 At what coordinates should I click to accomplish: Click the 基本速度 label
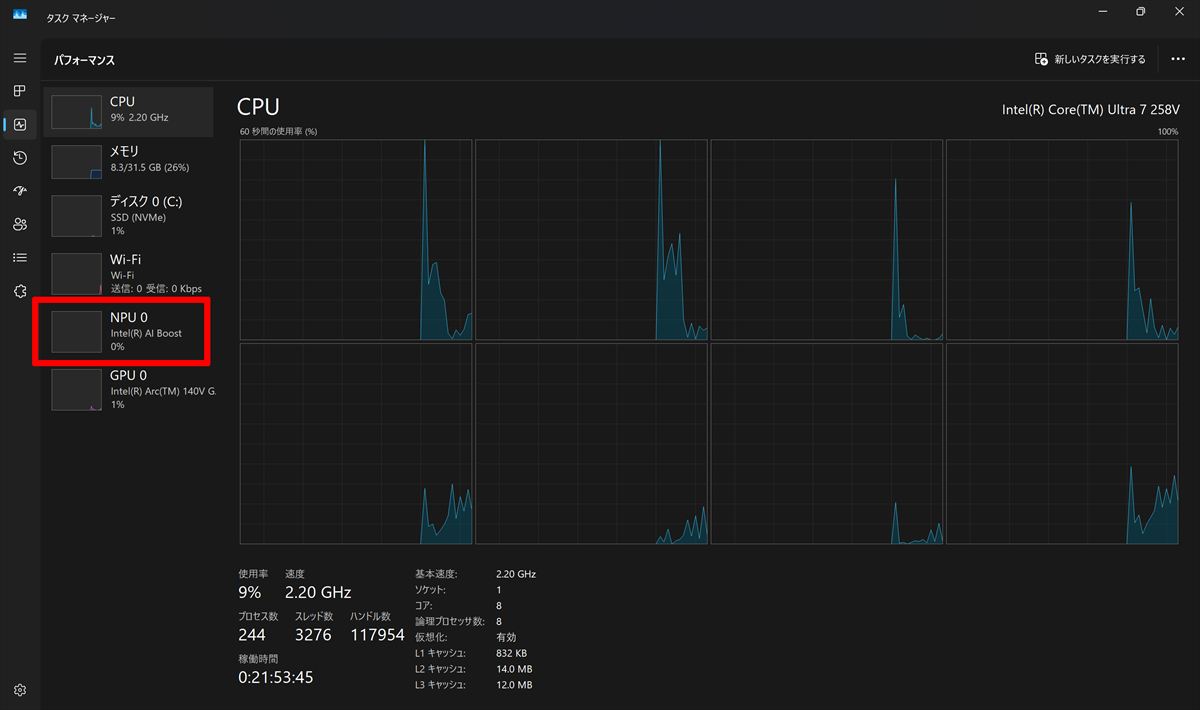pyautogui.click(x=436, y=574)
